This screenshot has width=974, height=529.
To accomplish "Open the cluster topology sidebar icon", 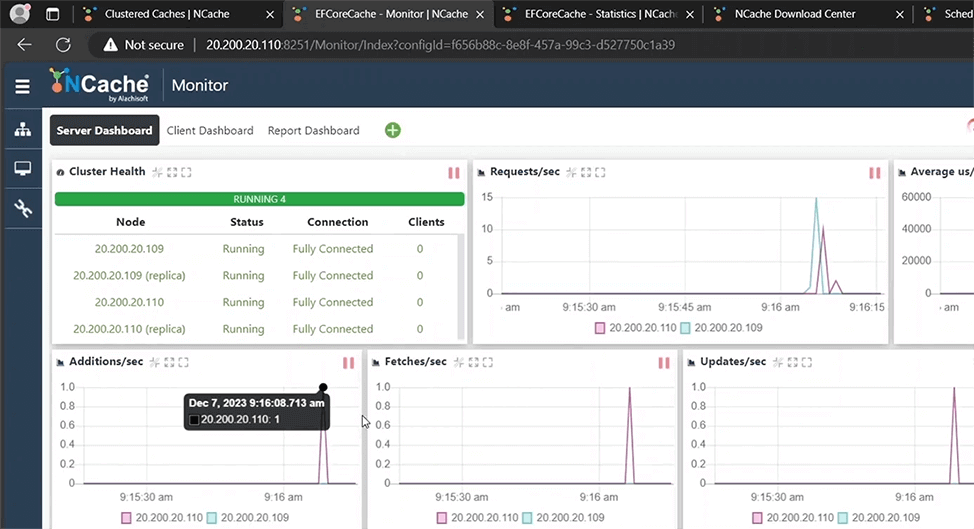I will tap(23, 129).
